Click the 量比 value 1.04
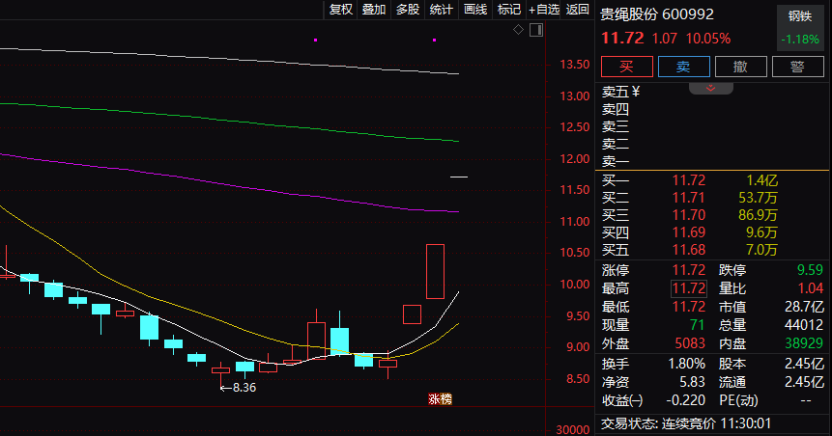This screenshot has width=832, height=436. (x=811, y=289)
